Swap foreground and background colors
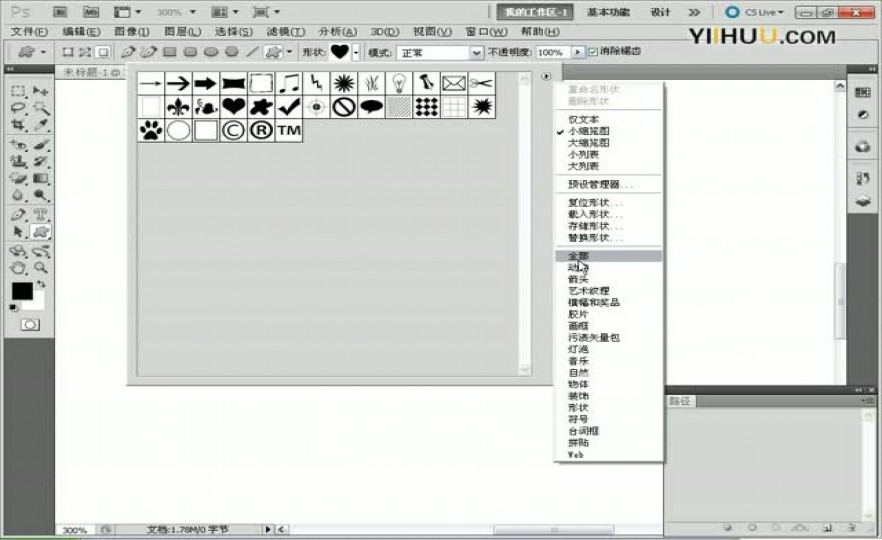 click(41, 284)
